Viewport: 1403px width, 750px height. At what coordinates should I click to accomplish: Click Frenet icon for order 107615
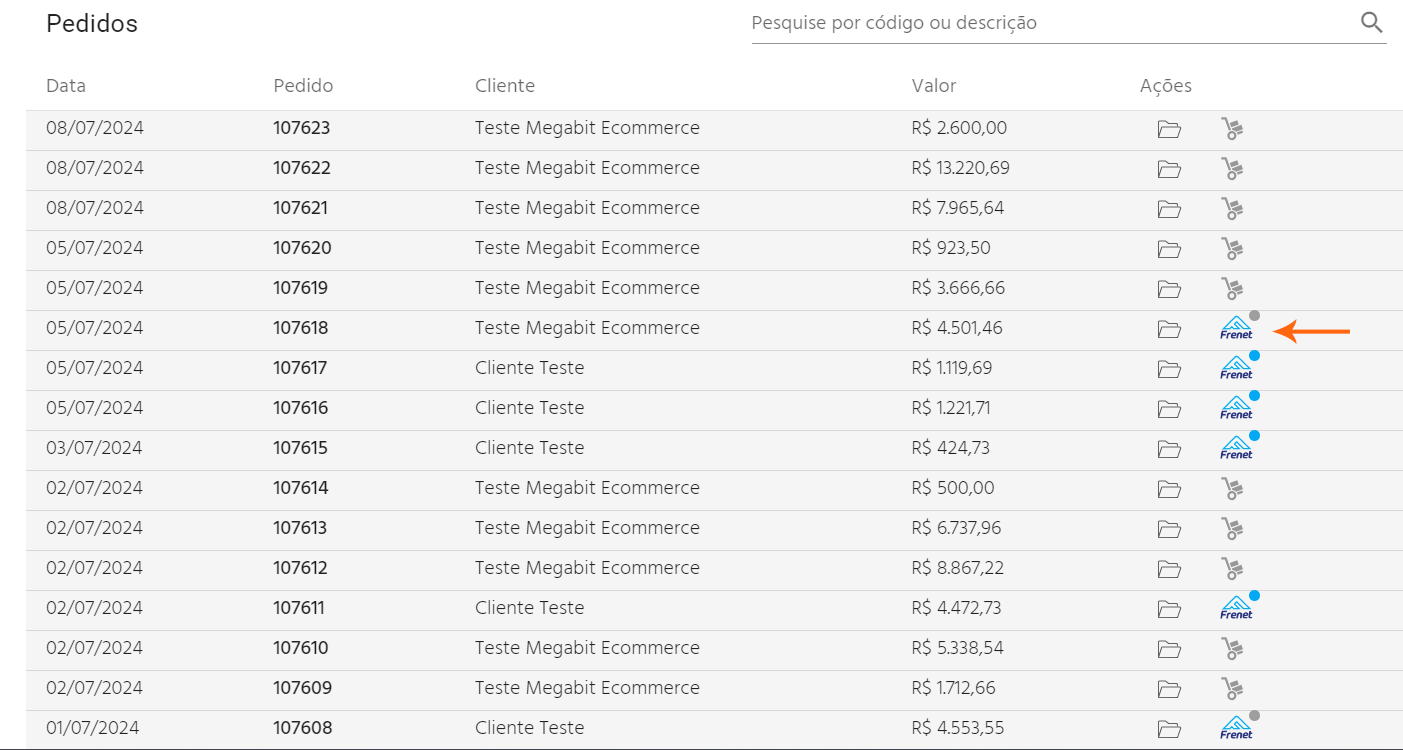pyautogui.click(x=1236, y=449)
